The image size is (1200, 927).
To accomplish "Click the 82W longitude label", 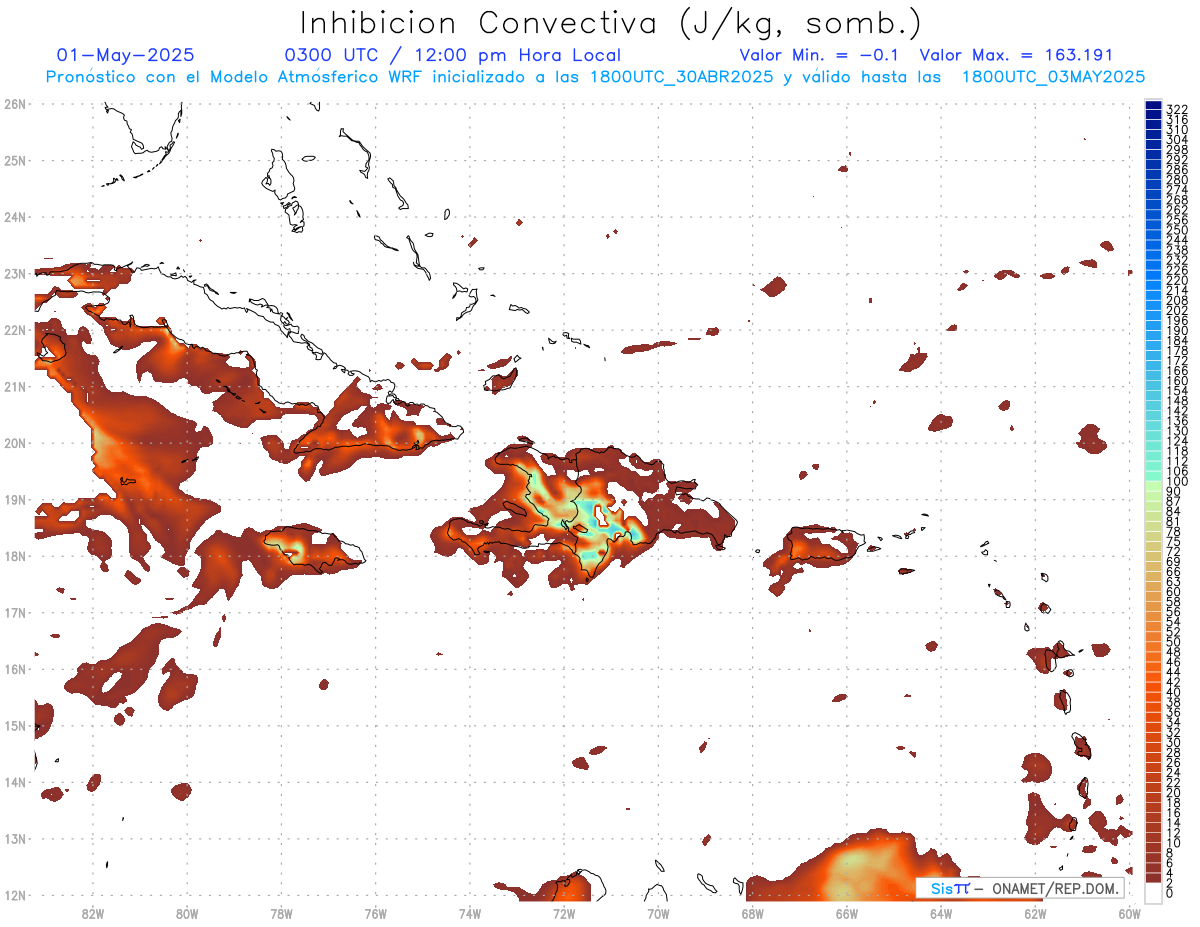I will [x=92, y=913].
